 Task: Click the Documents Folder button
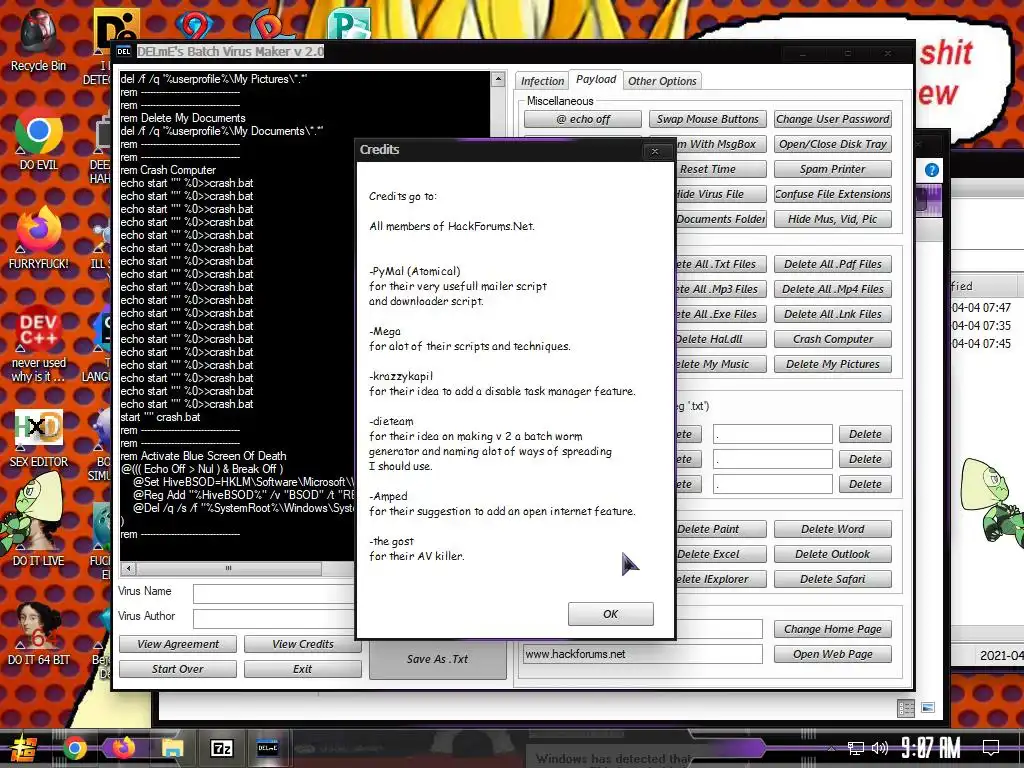tap(721, 219)
